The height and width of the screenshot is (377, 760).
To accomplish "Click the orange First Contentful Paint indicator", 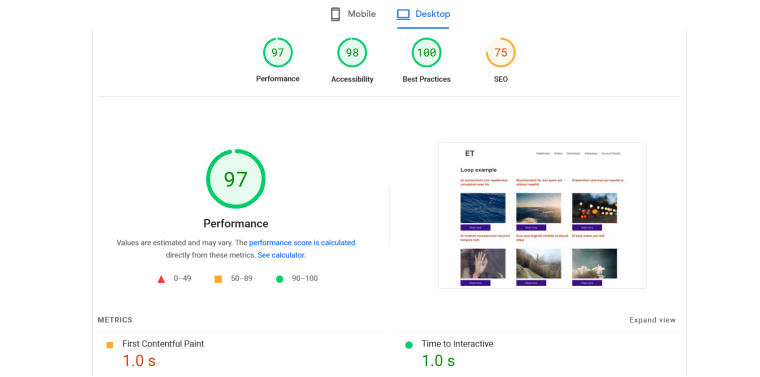I will (110, 345).
